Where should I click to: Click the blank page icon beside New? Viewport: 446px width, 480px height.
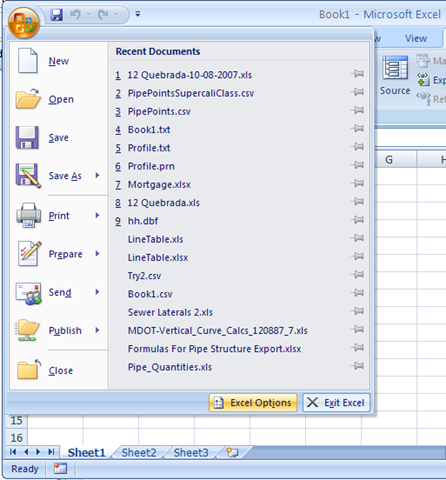pos(27,60)
